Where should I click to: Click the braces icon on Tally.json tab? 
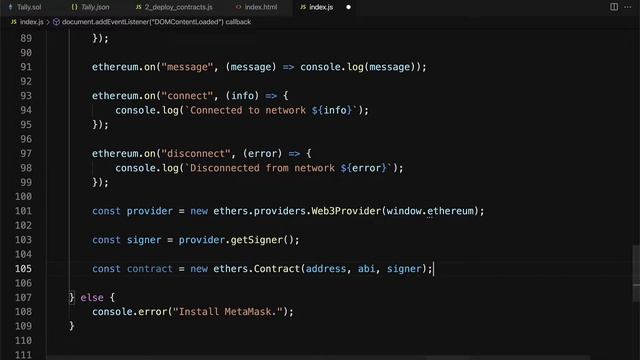coord(74,7)
